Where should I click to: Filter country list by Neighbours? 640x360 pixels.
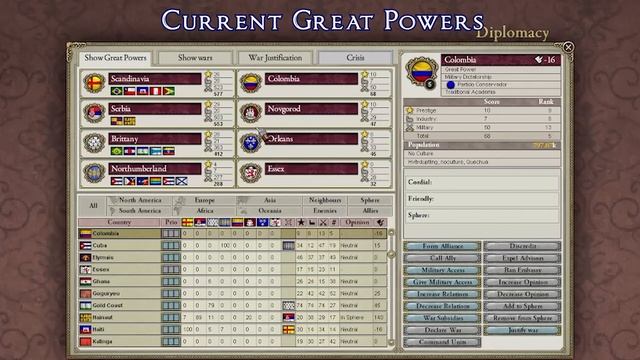coord(325,200)
